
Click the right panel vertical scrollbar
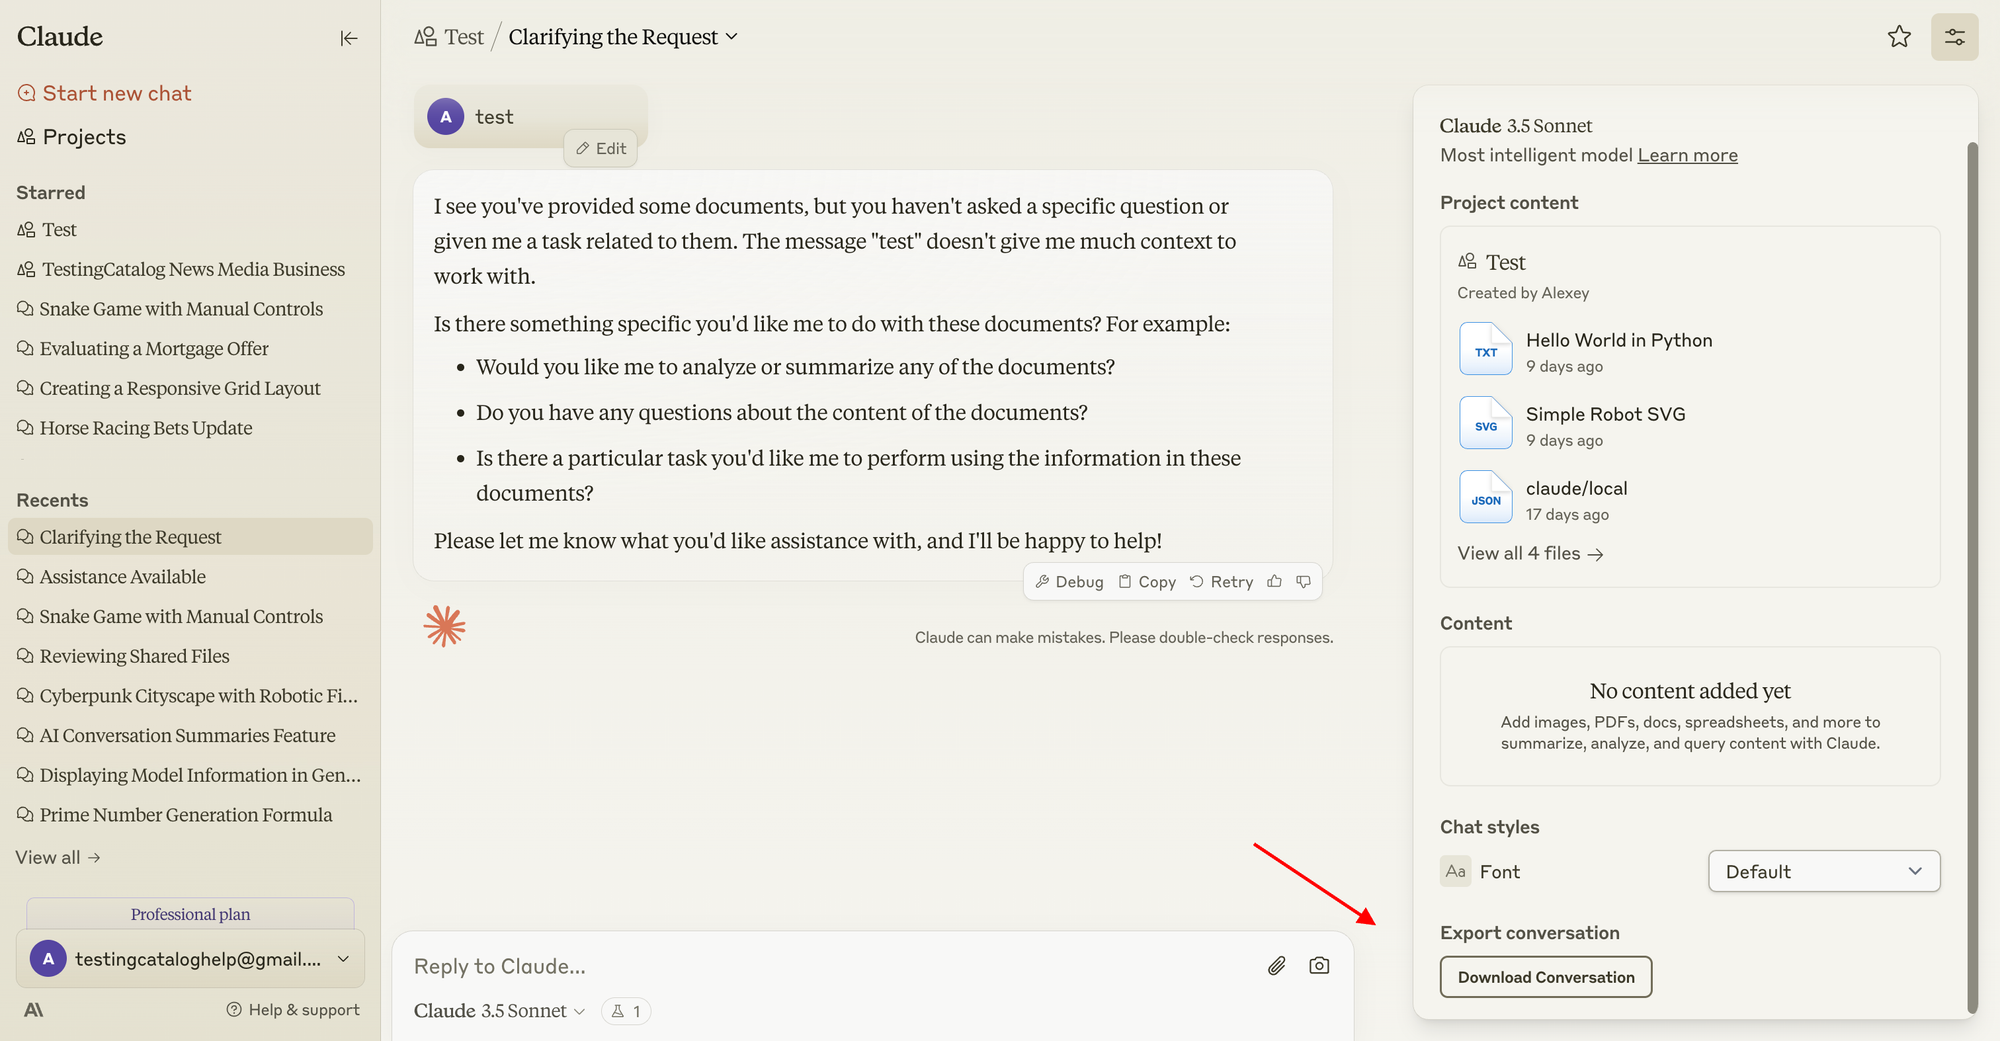[1972, 578]
